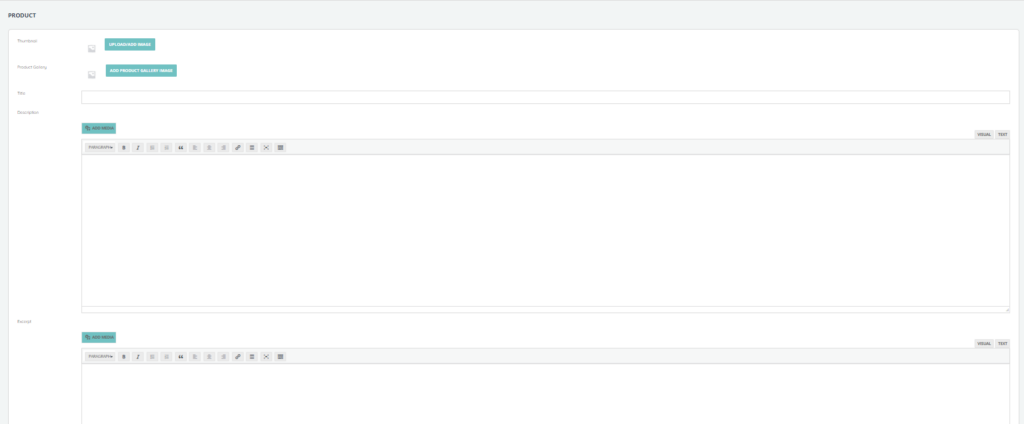The width and height of the screenshot is (1024, 424).
Task: Click the product Title input field
Action: click(x=545, y=97)
